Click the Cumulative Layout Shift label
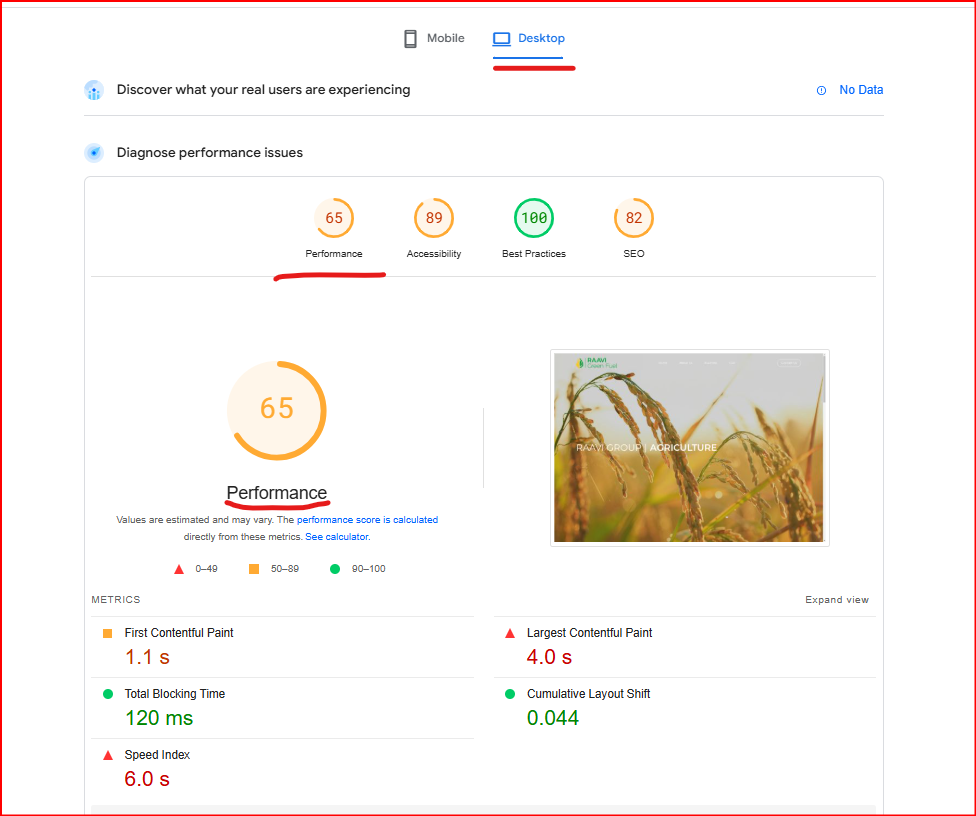Screen dimensions: 976x816 [x=588, y=694]
